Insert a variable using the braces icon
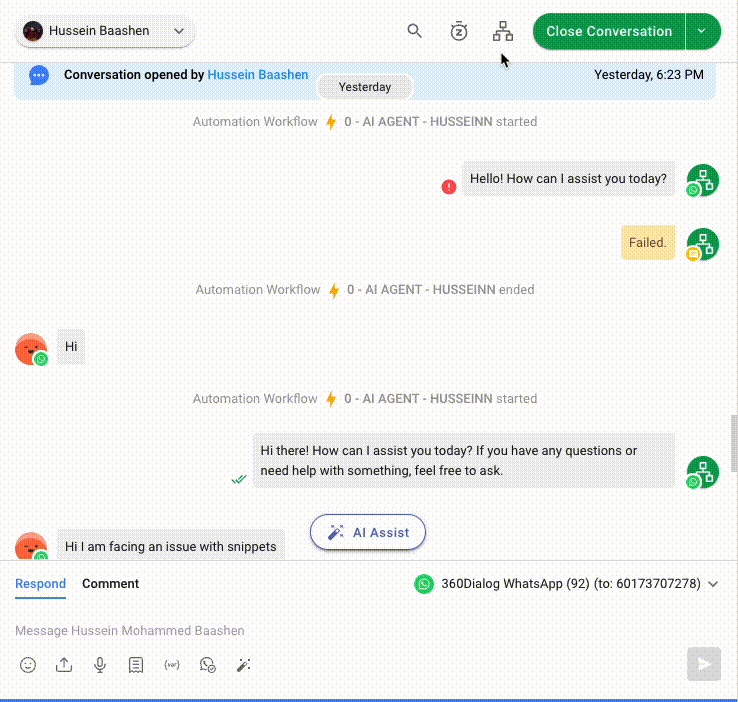 (x=172, y=664)
